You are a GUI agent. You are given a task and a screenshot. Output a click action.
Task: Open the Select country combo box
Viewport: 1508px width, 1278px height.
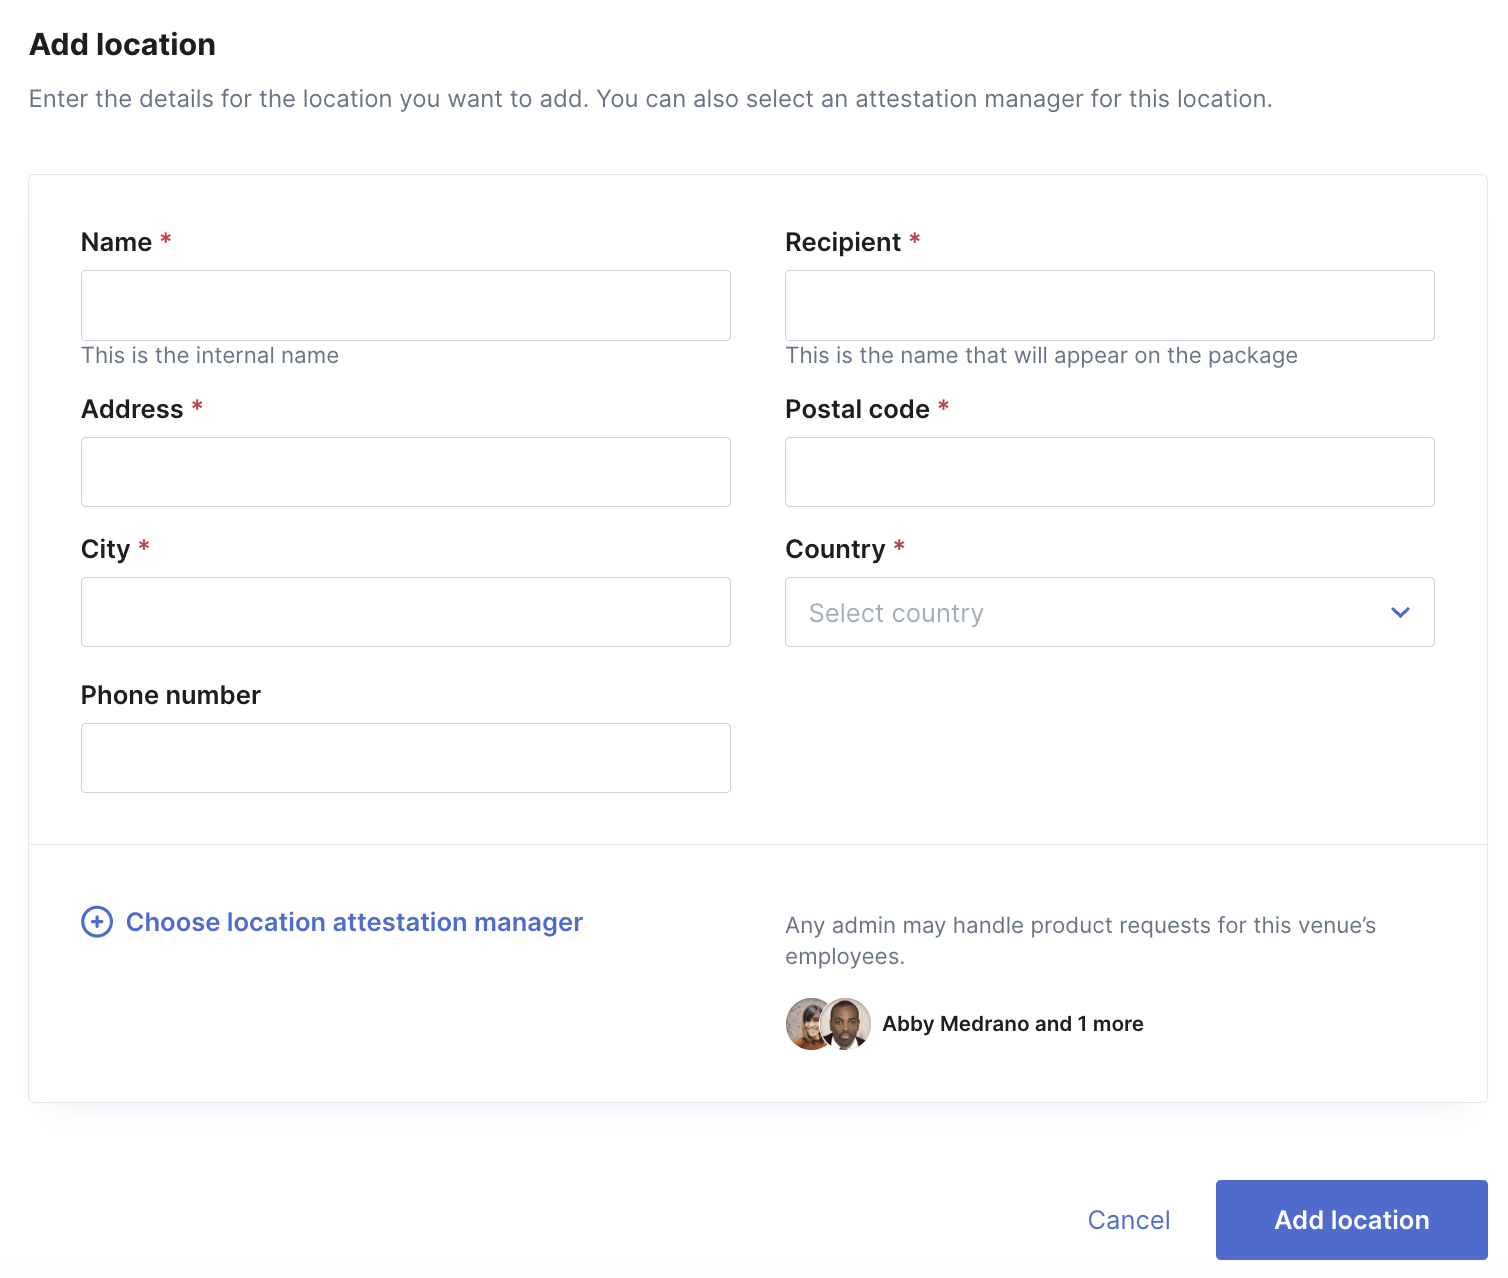point(1110,612)
